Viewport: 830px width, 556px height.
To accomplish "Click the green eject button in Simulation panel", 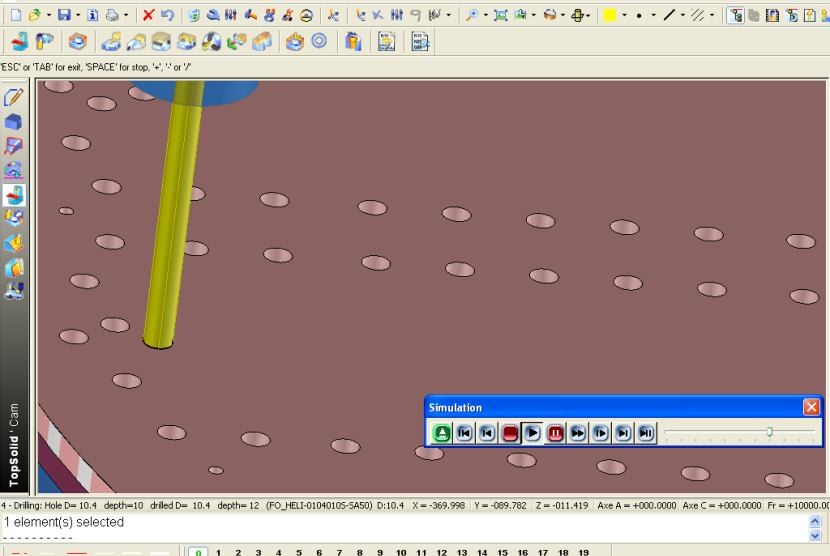I will coord(441,433).
